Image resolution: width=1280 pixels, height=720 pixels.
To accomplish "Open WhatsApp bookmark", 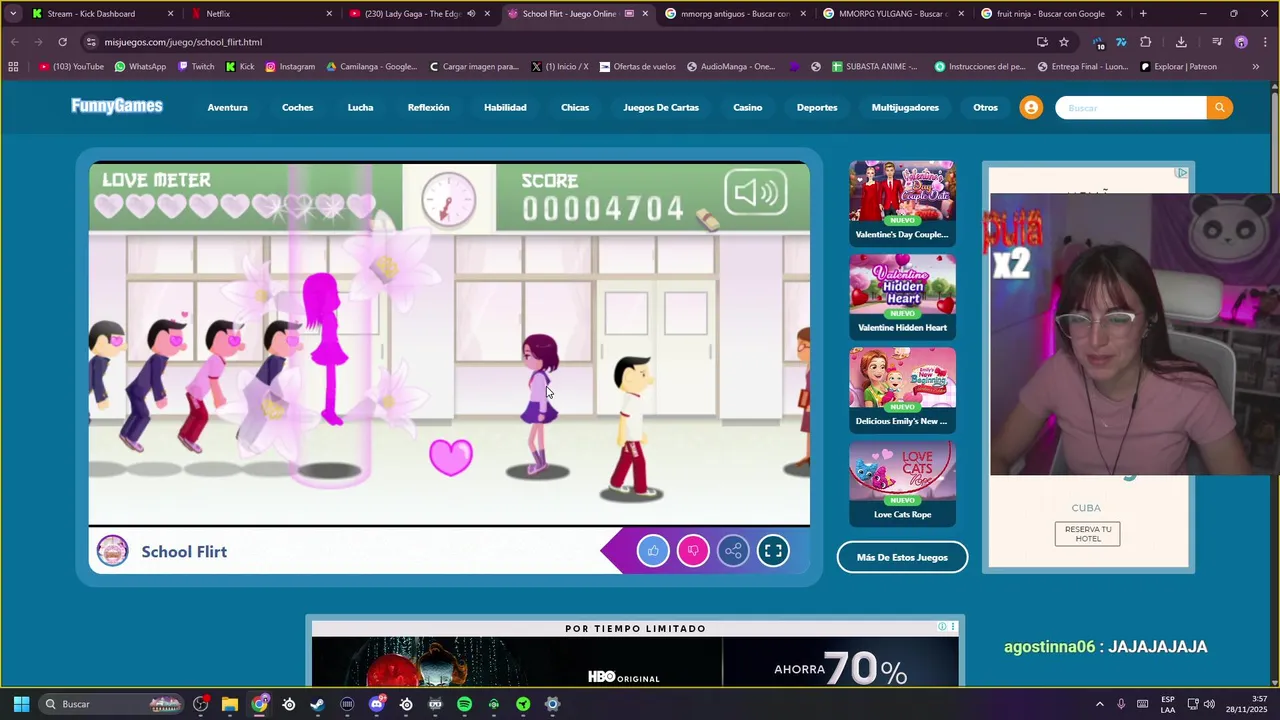I will pos(140,67).
